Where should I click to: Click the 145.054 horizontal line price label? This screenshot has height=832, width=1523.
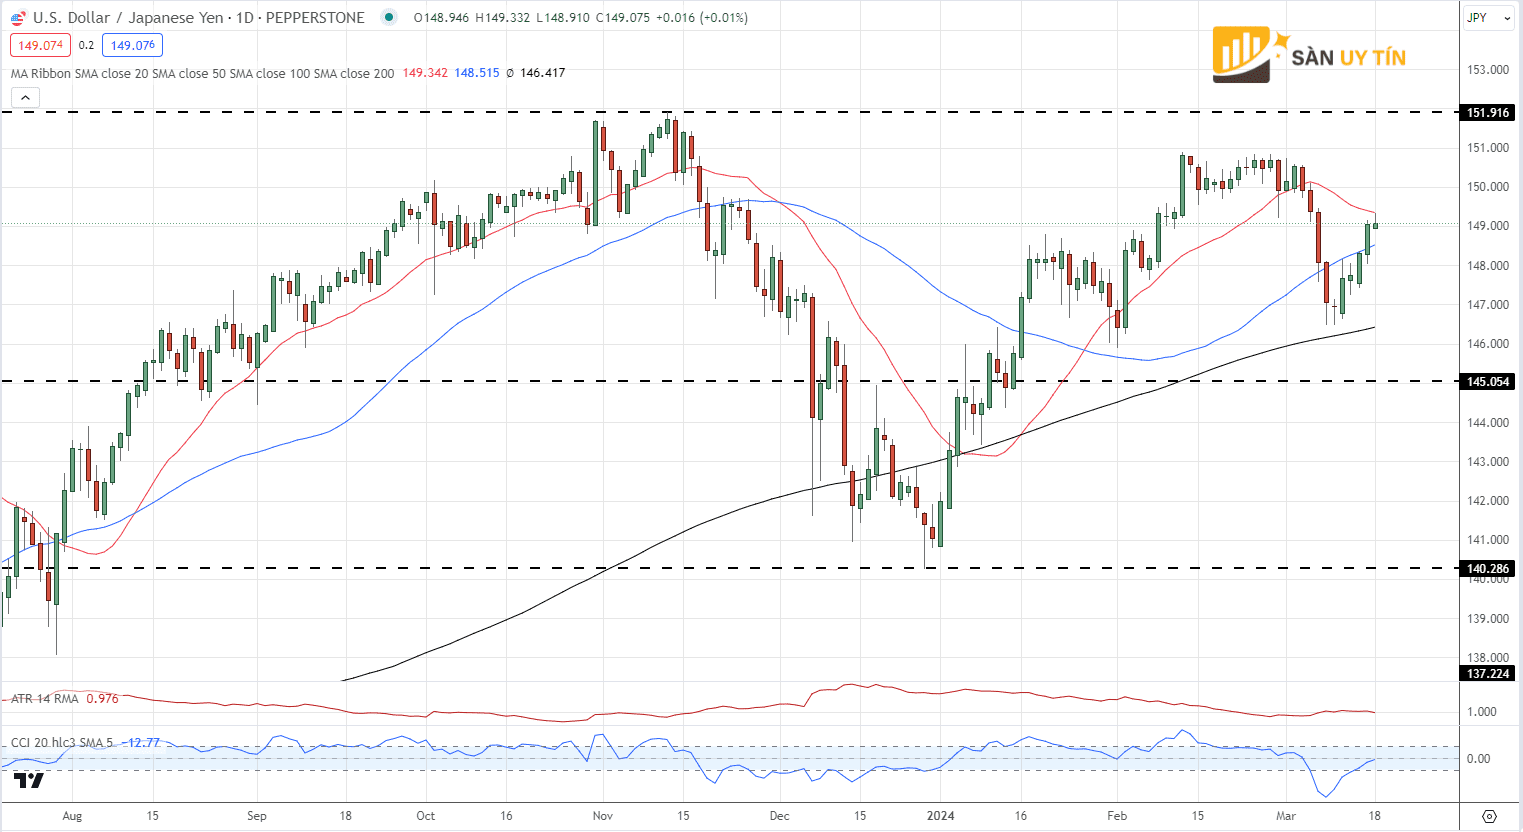coord(1488,381)
